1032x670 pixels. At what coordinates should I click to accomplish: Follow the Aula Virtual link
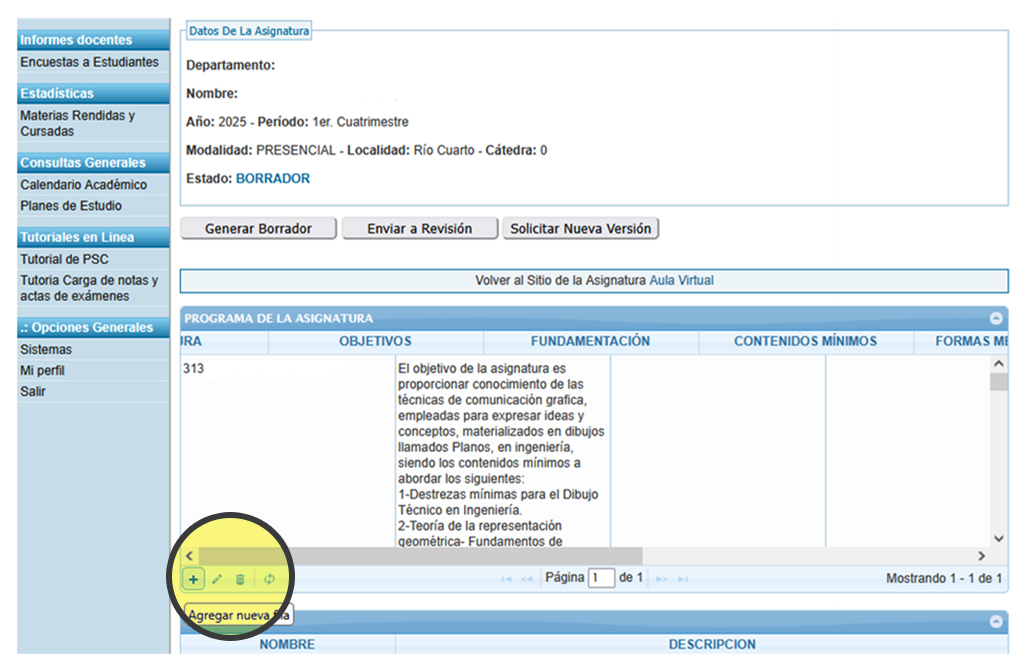click(682, 281)
